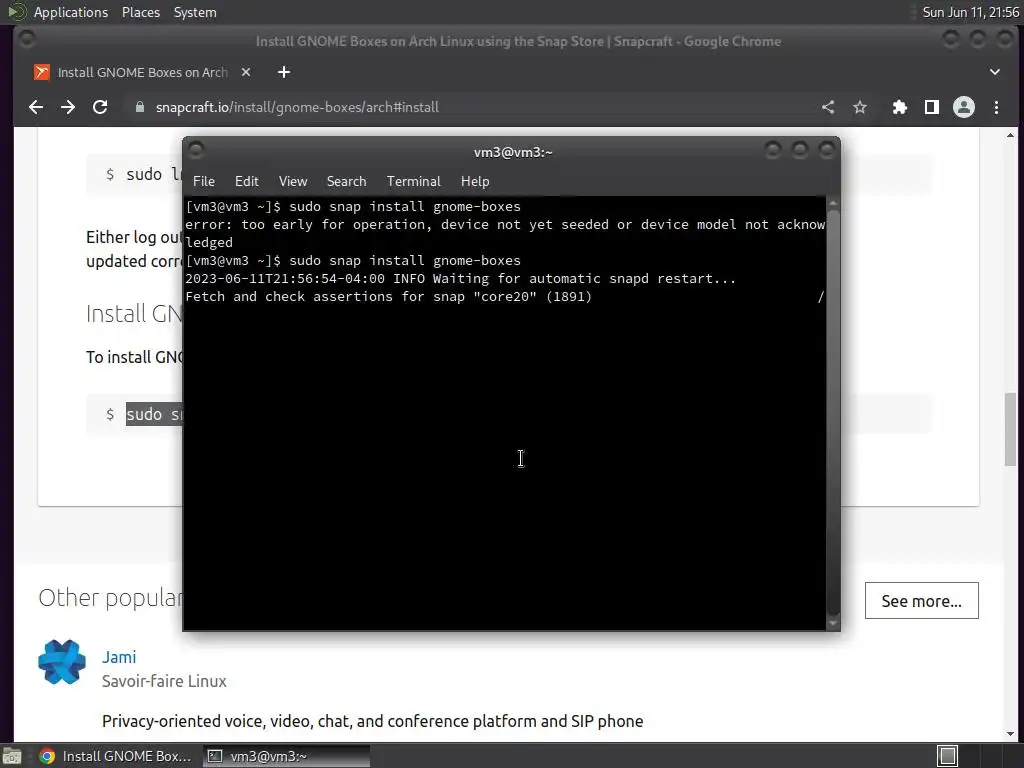Viewport: 1024px width, 768px height.
Task: Open the Applications menu in top panel
Action: pos(71,12)
